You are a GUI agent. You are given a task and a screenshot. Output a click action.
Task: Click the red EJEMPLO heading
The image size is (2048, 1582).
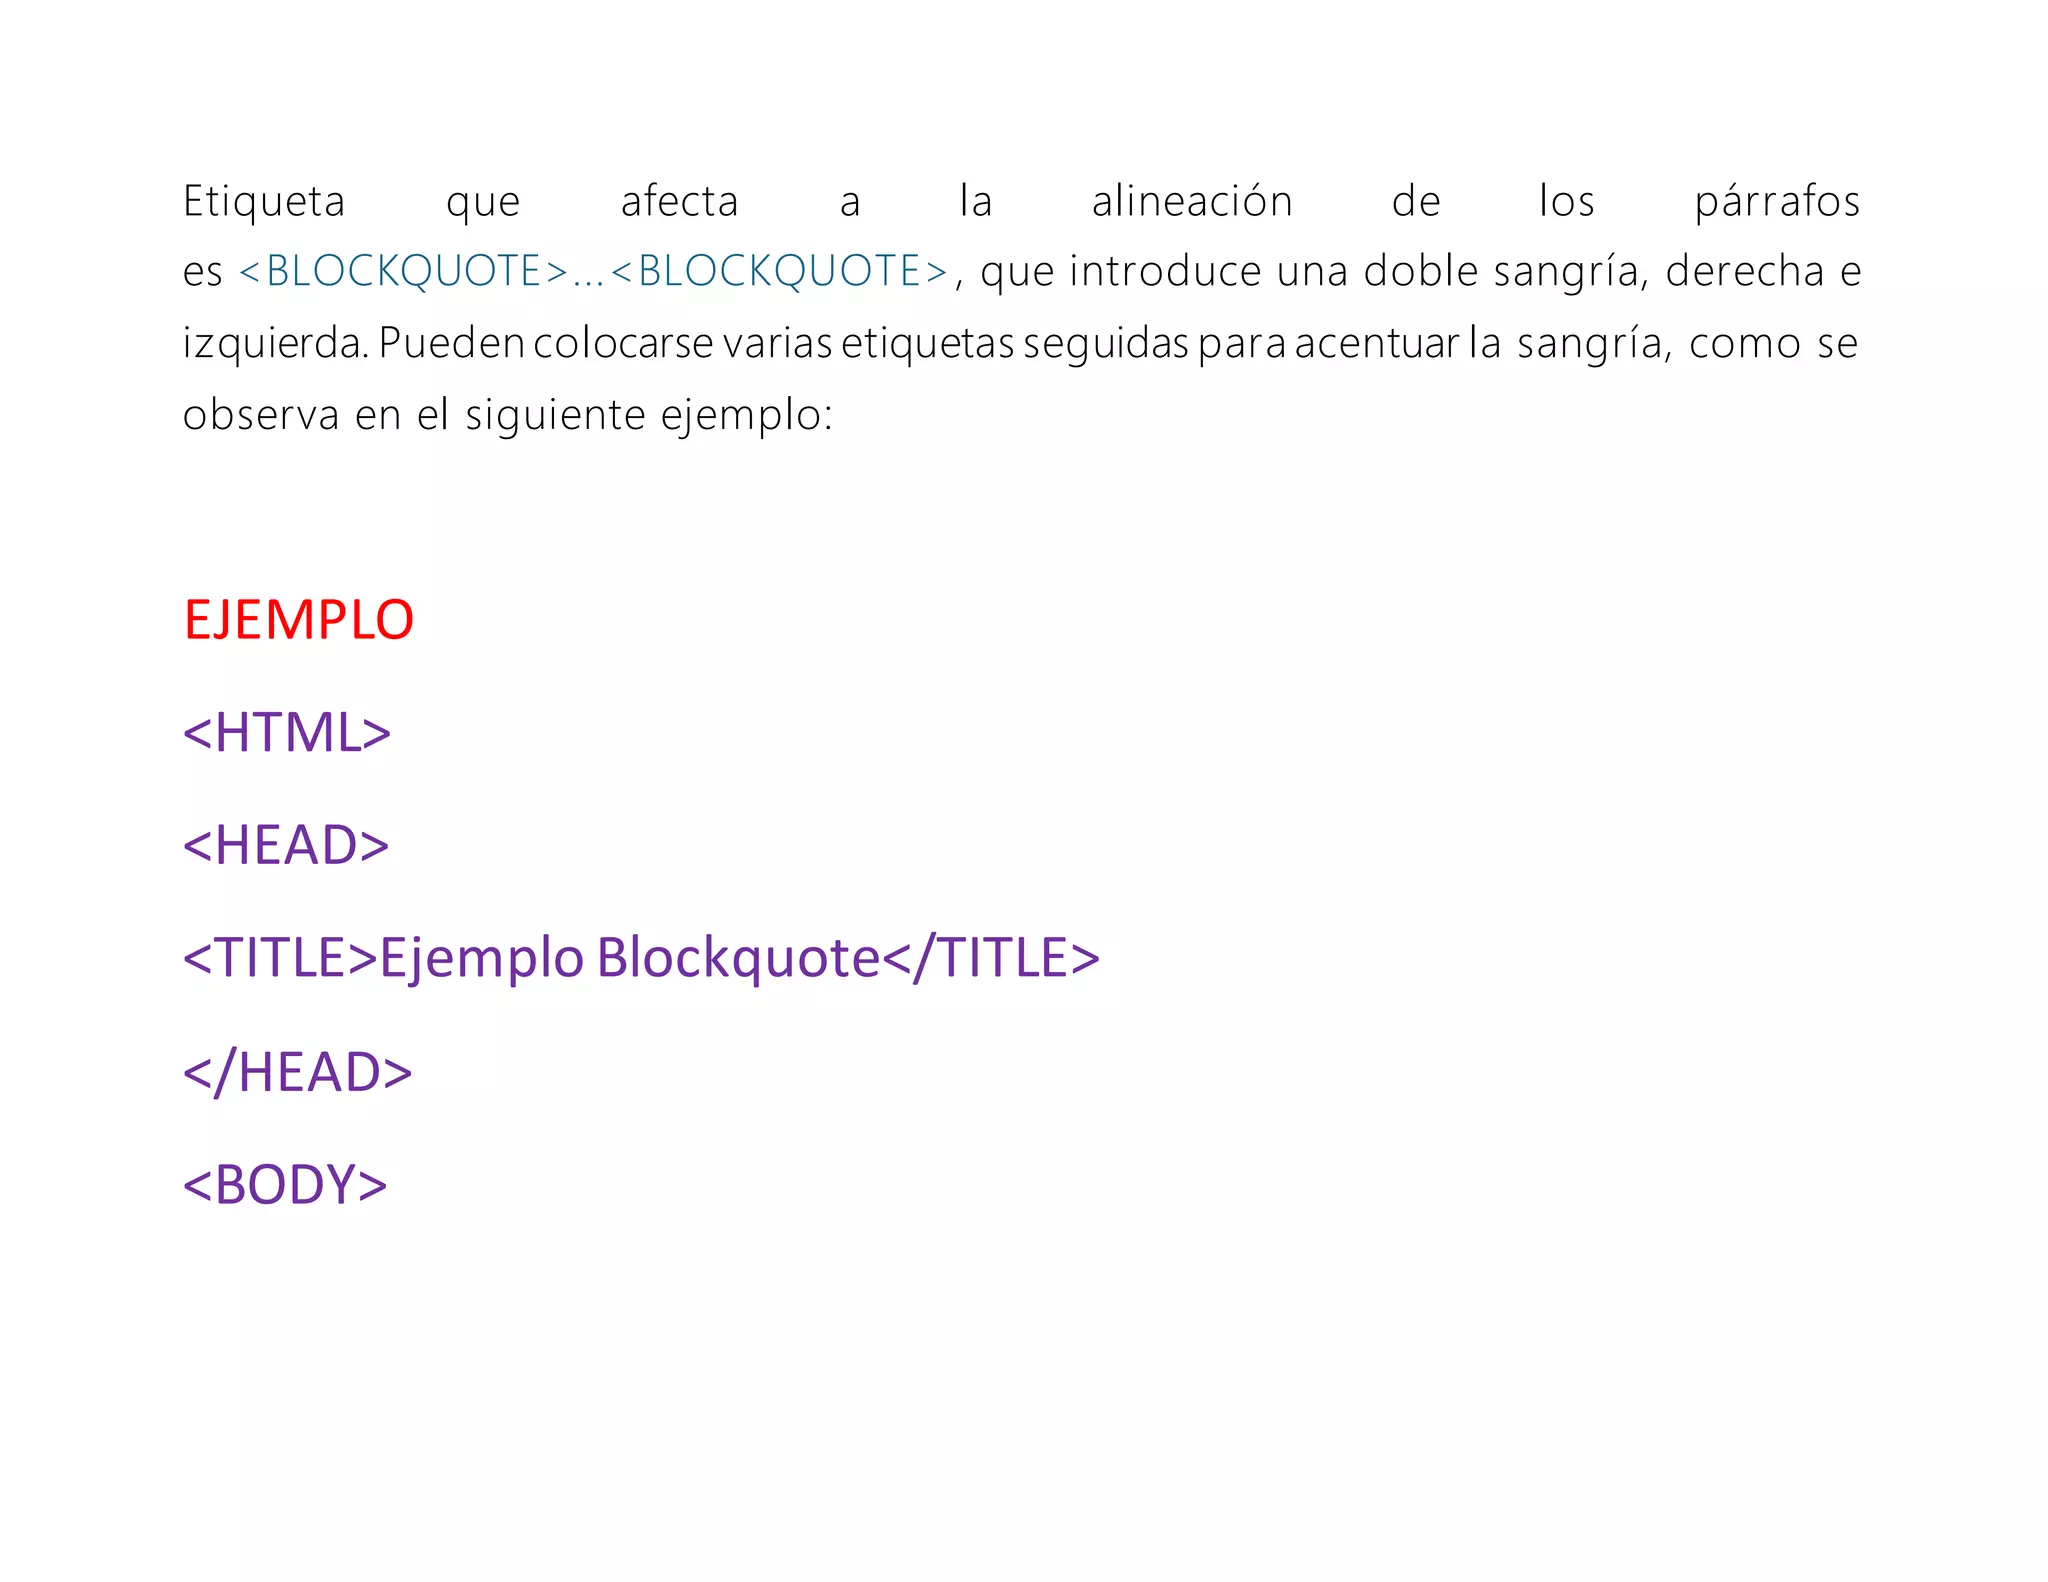pyautogui.click(x=298, y=619)
